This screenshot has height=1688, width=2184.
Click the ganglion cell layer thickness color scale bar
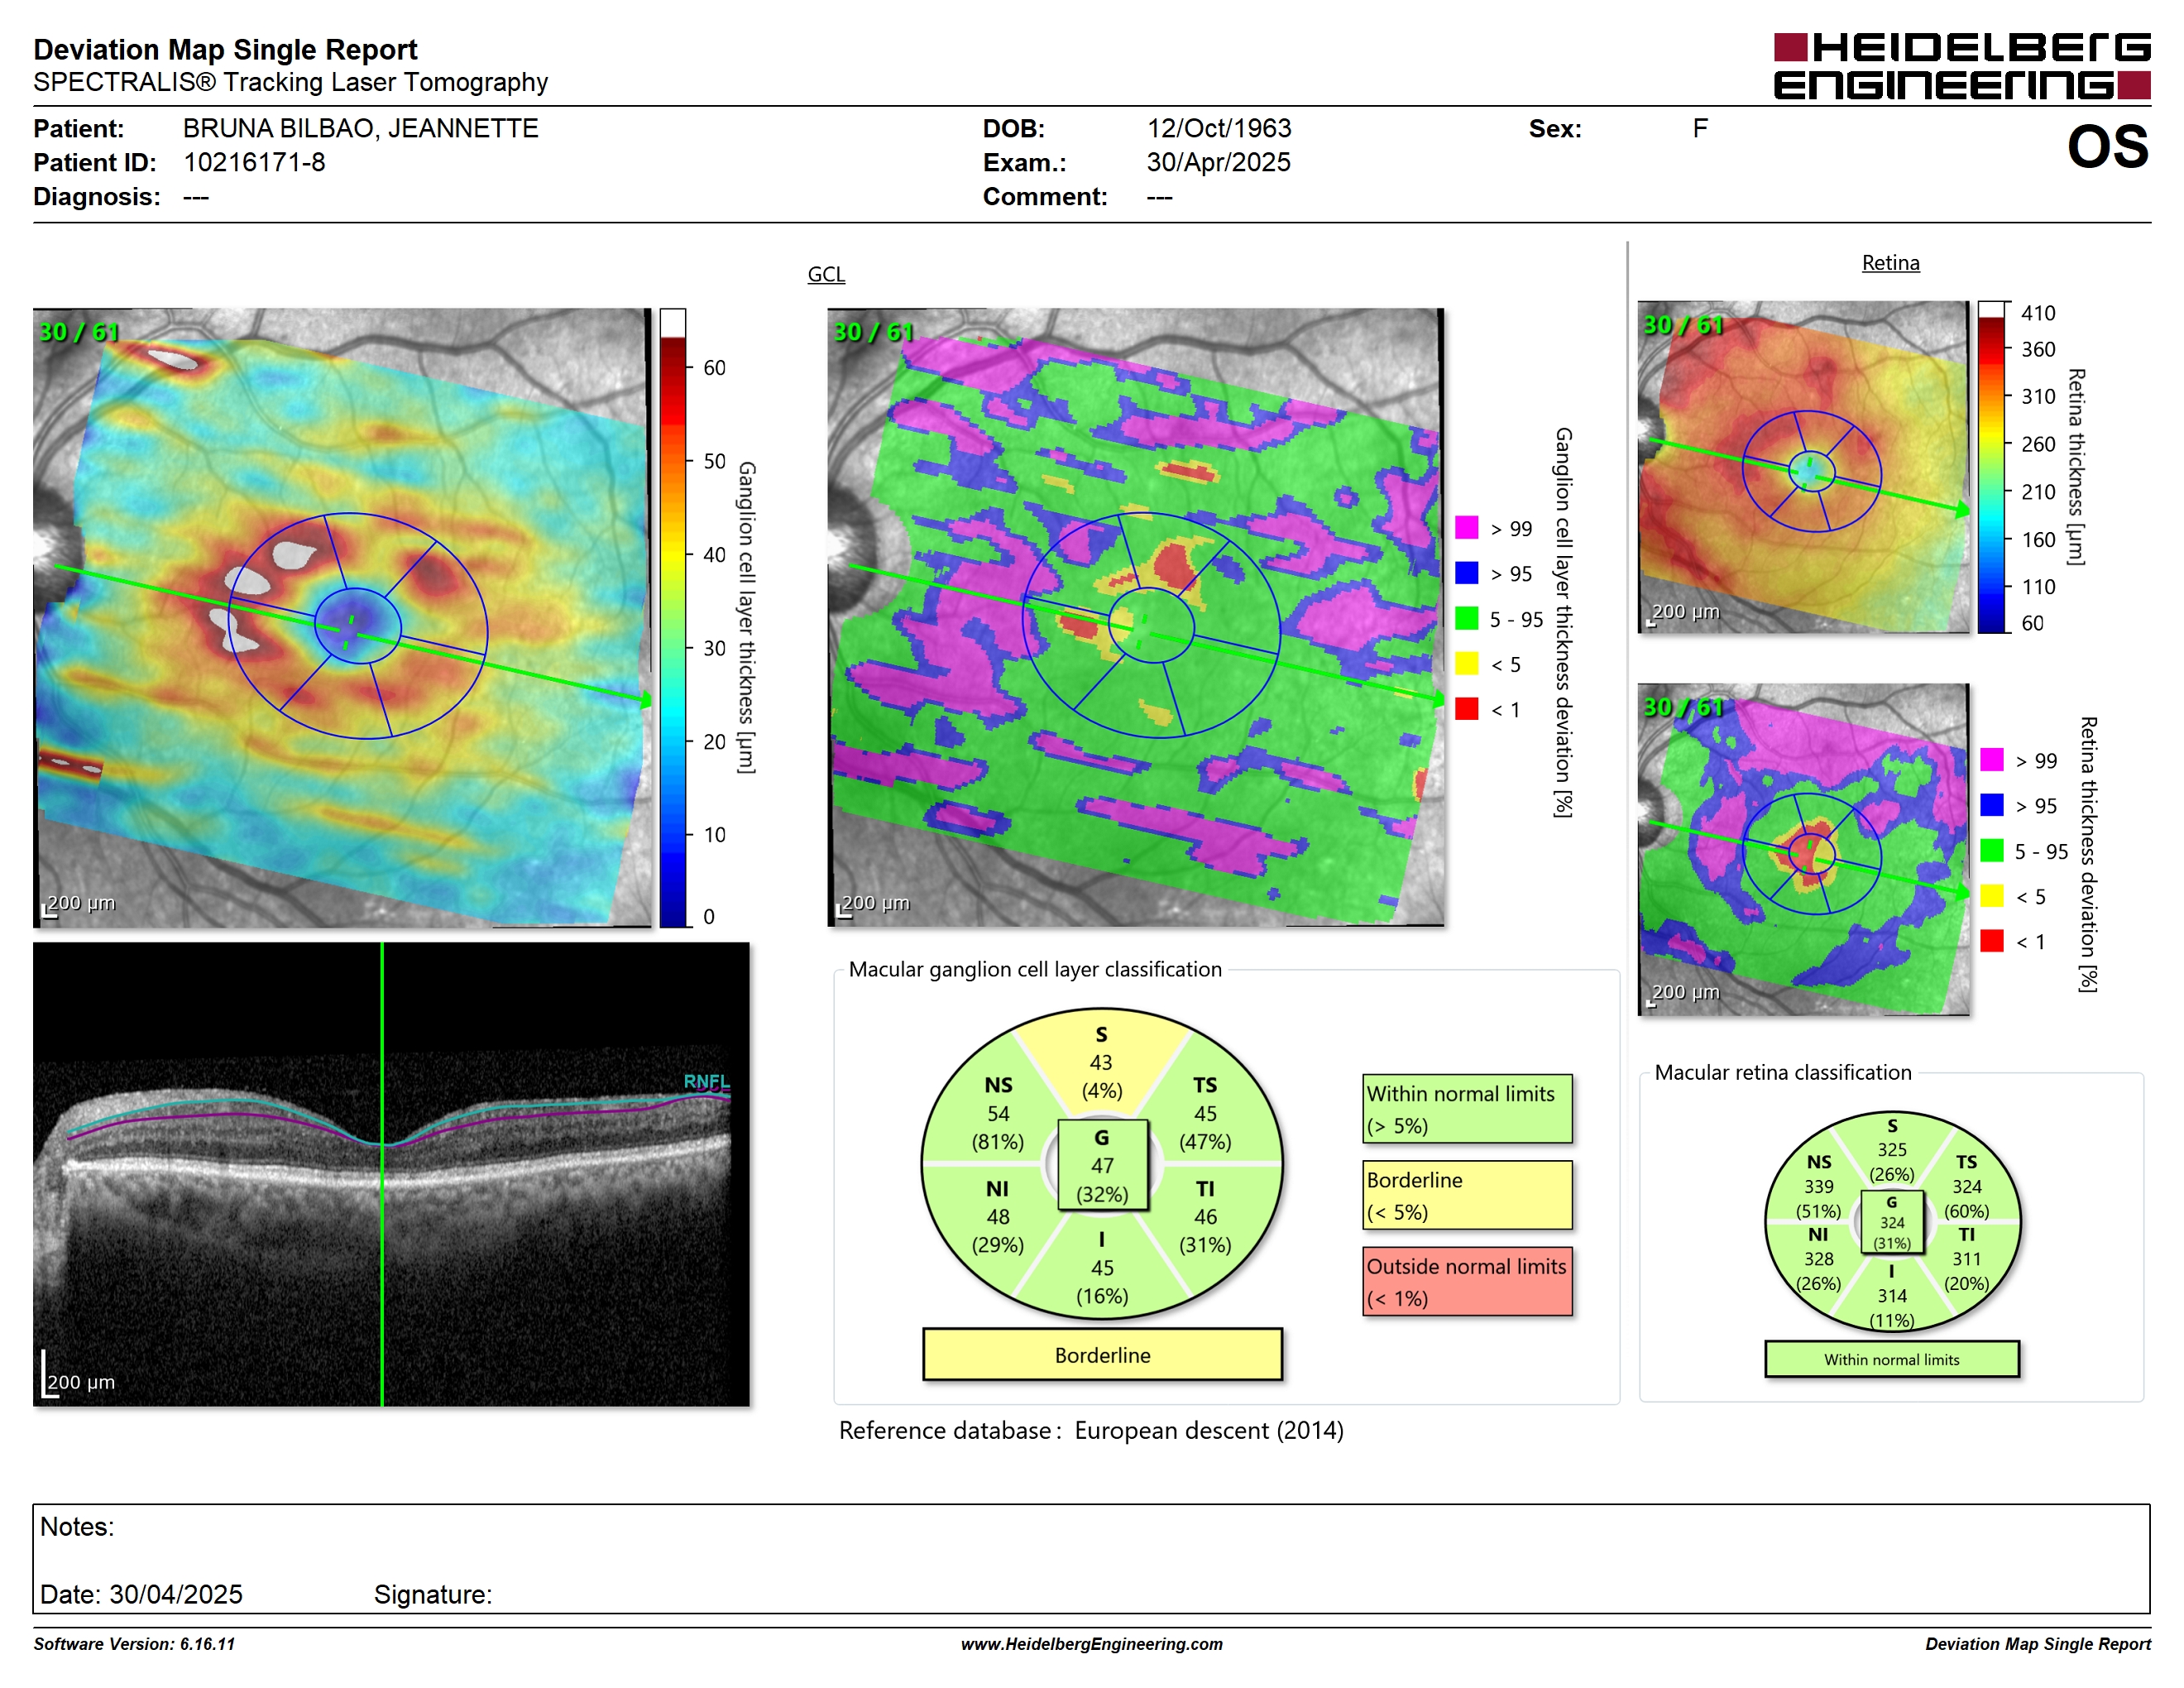click(673, 618)
